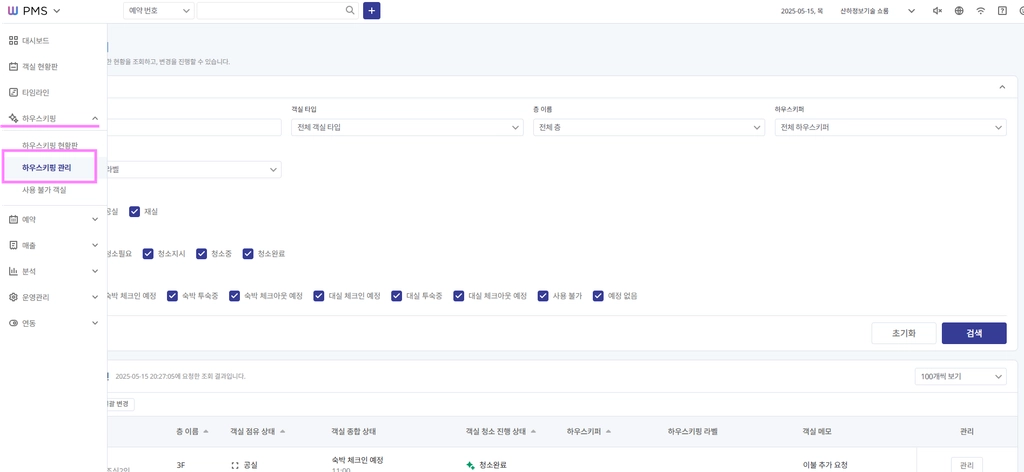Open the 100개씩 보기 page-size dropdown

point(961,377)
